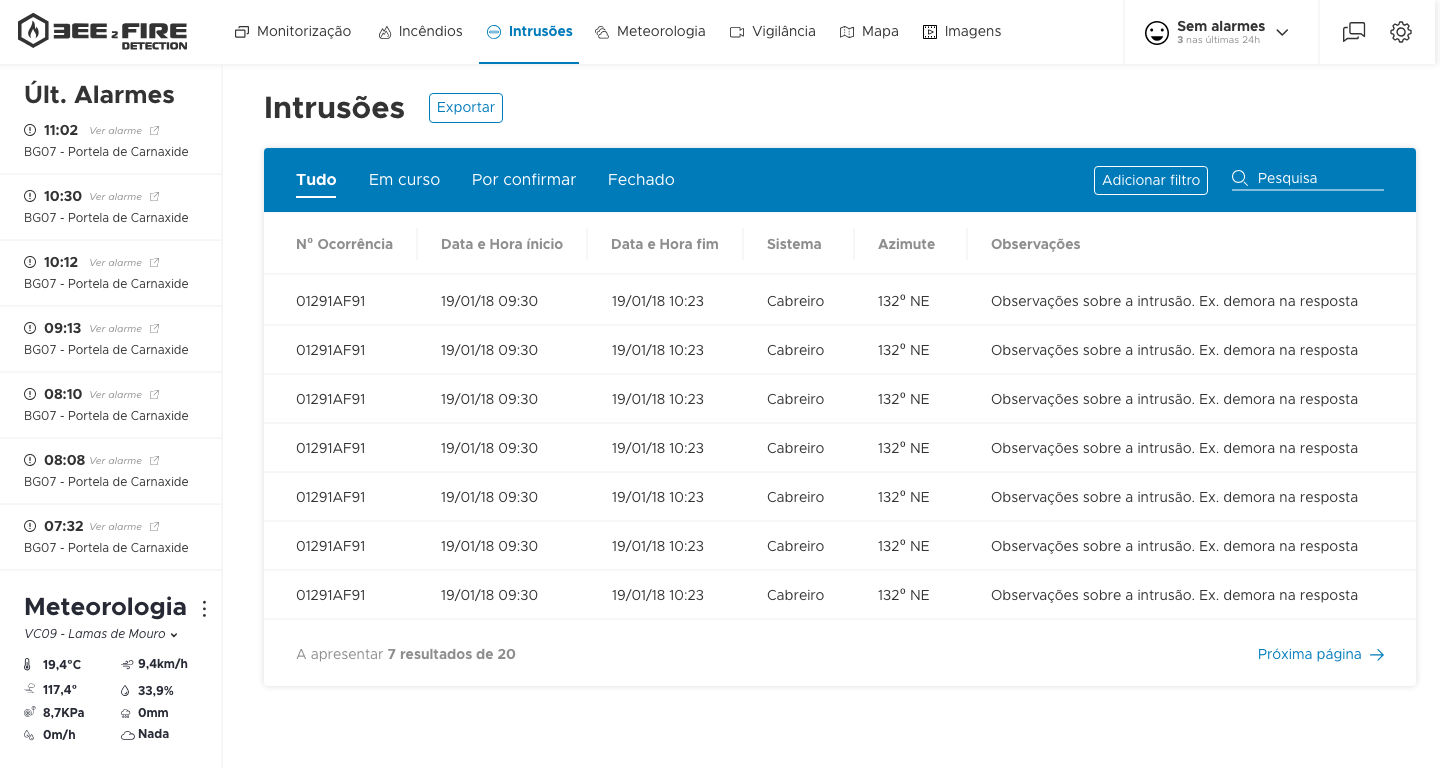Switch to the Tudo tab

[x=316, y=180]
